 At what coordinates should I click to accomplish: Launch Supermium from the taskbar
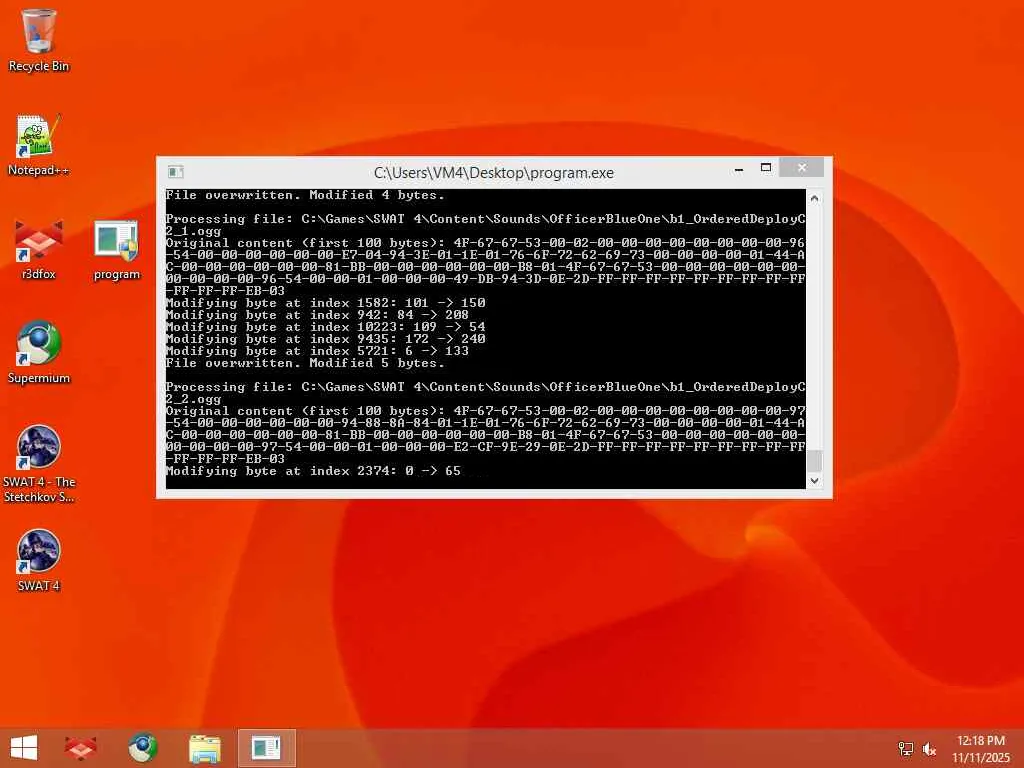142,748
